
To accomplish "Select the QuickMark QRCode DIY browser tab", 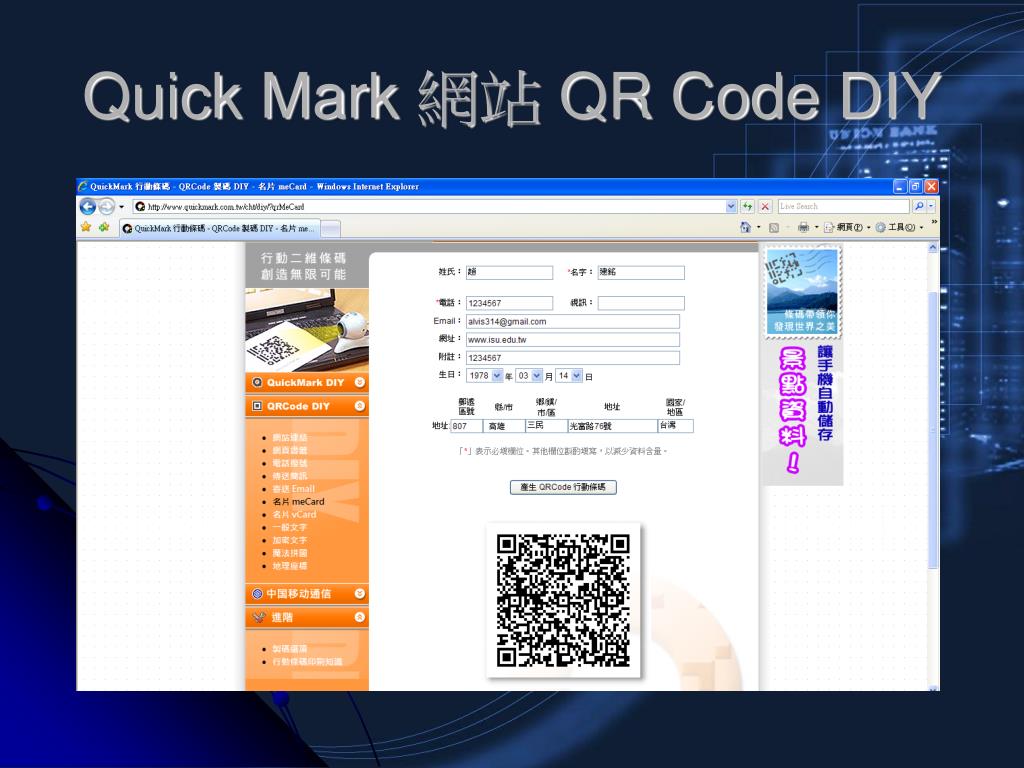I will (219, 229).
